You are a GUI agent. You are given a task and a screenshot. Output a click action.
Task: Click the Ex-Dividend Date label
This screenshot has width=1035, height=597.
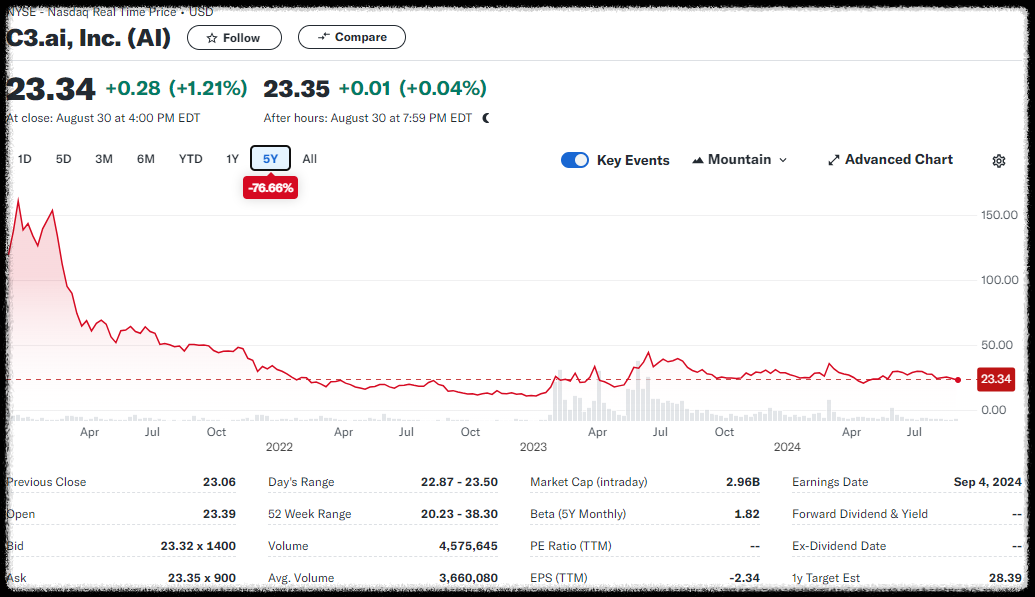click(x=839, y=546)
